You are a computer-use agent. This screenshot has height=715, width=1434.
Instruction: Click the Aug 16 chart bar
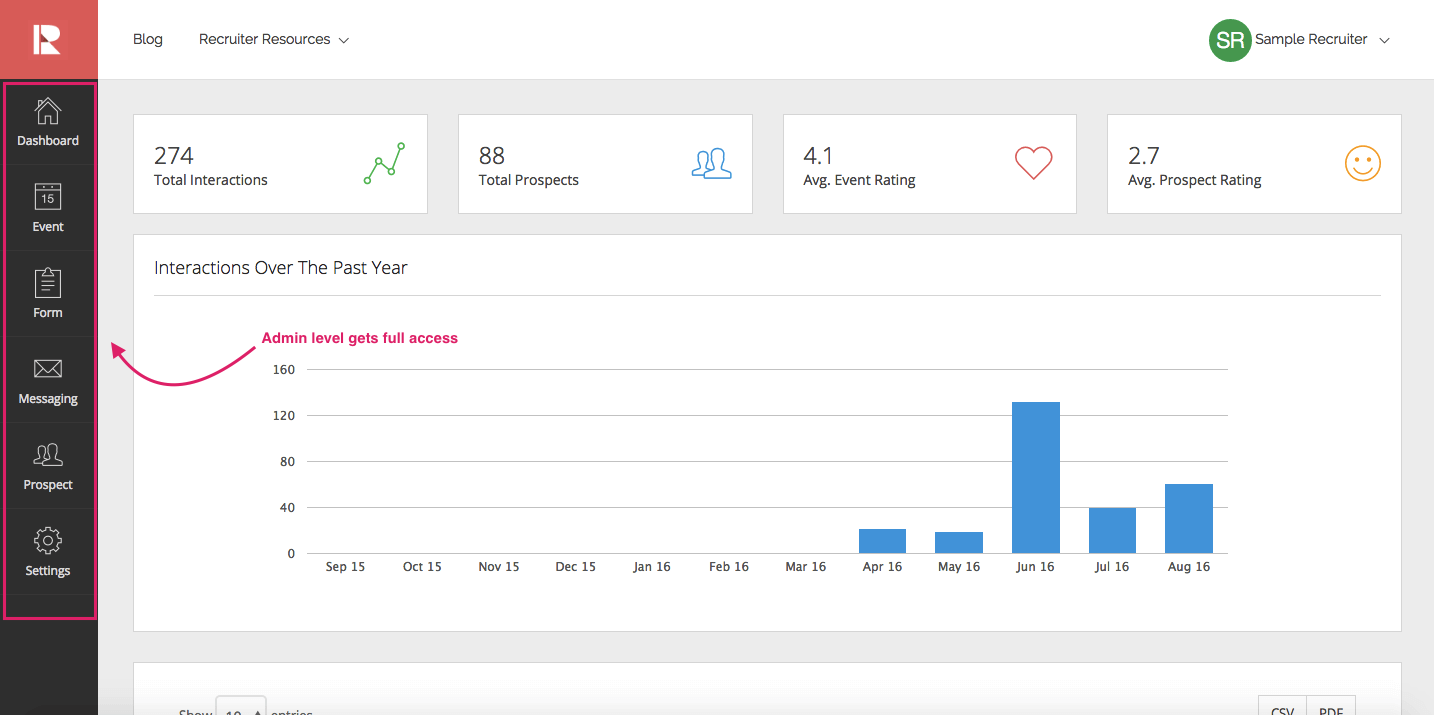pos(1188,518)
